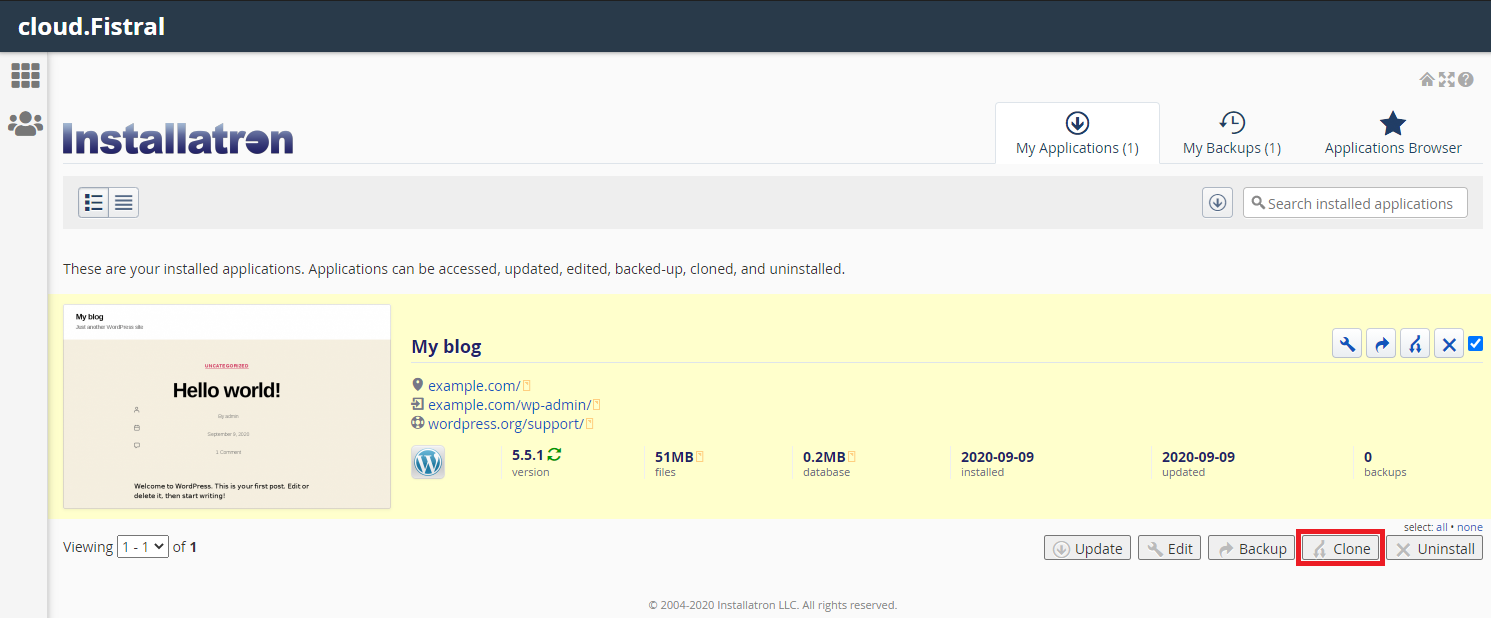1491x618 pixels.
Task: Open the apps grid icon in sidebar
Action: tap(25, 75)
